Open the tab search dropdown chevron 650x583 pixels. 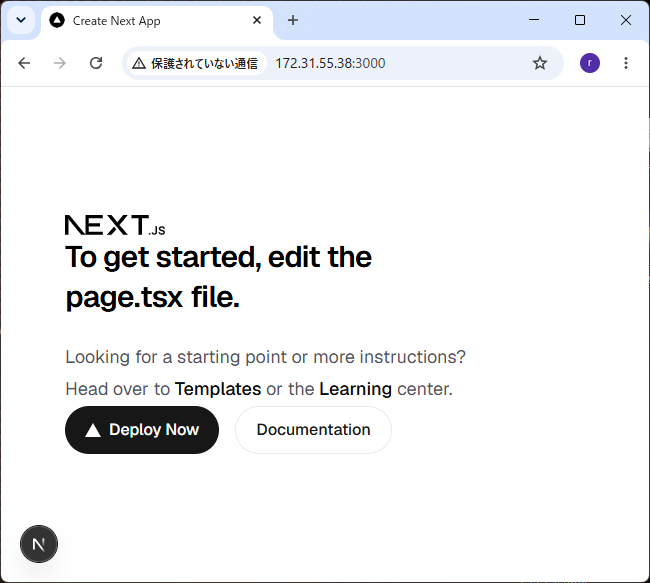click(21, 20)
